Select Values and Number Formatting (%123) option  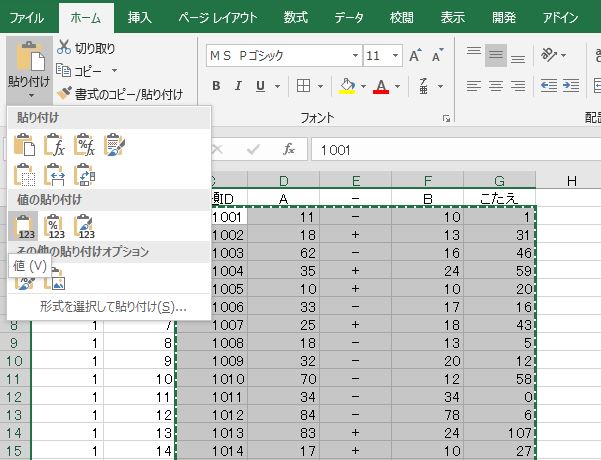pos(54,226)
